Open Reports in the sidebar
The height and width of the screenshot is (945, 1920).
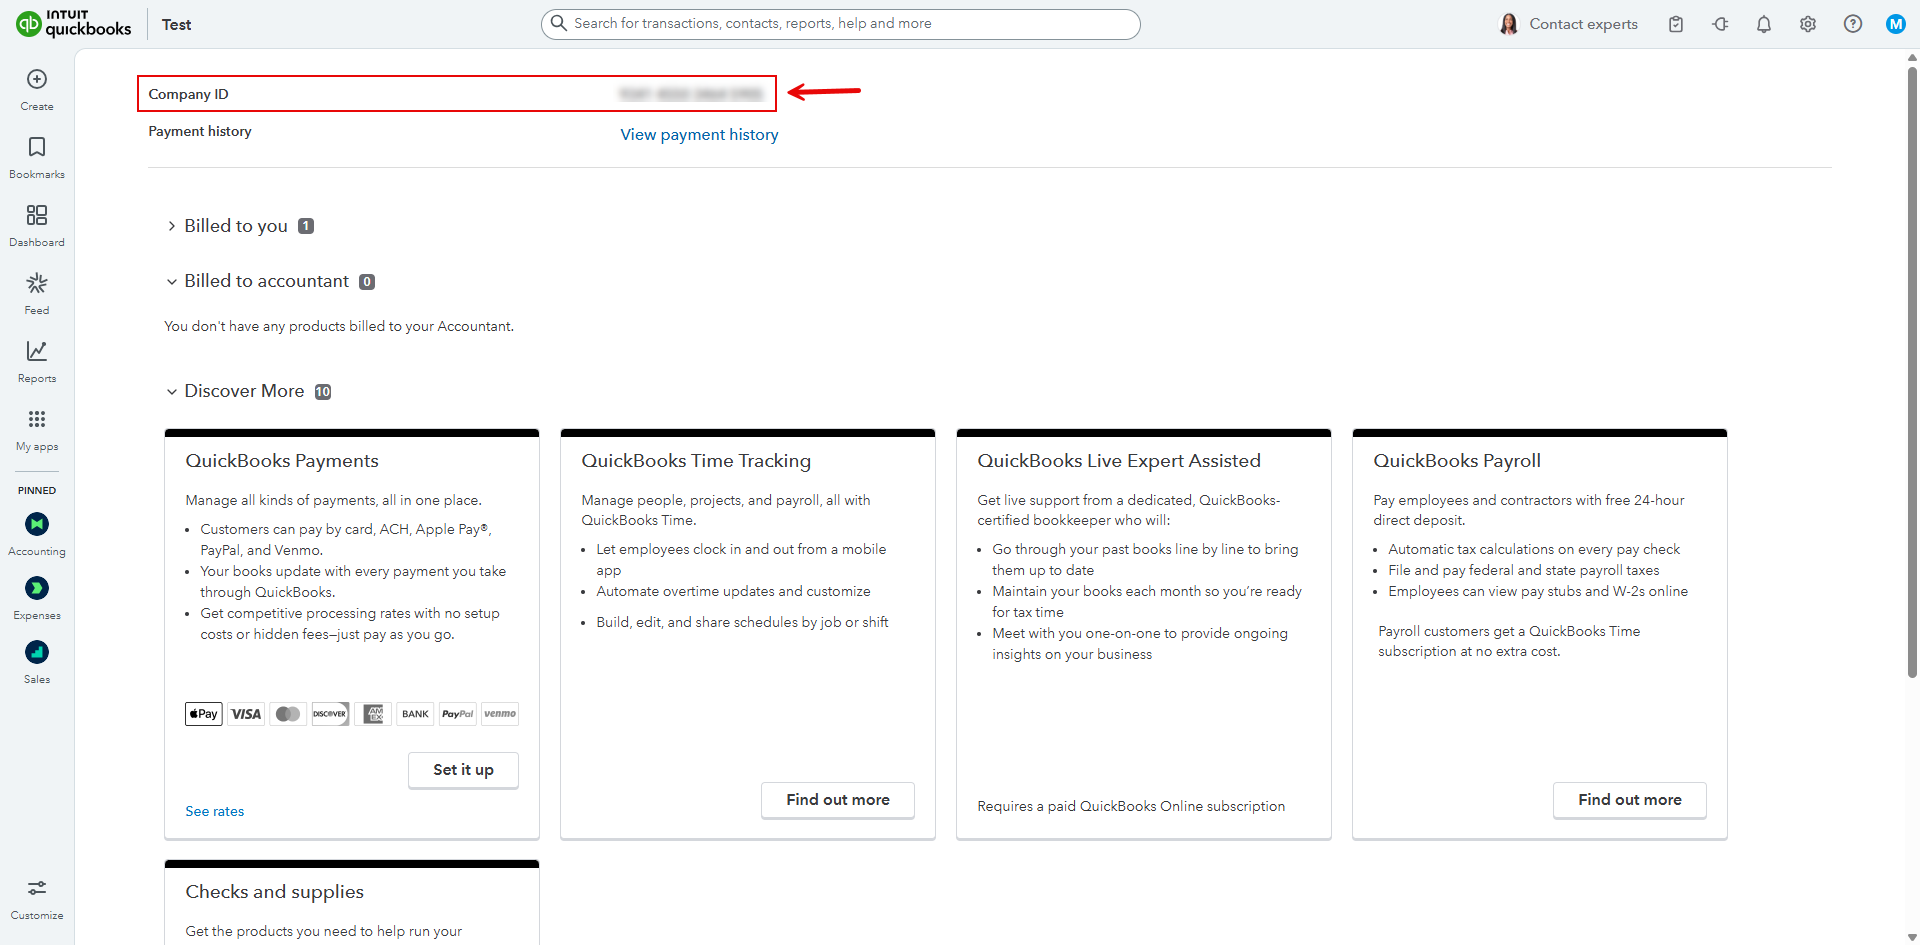pos(37,361)
